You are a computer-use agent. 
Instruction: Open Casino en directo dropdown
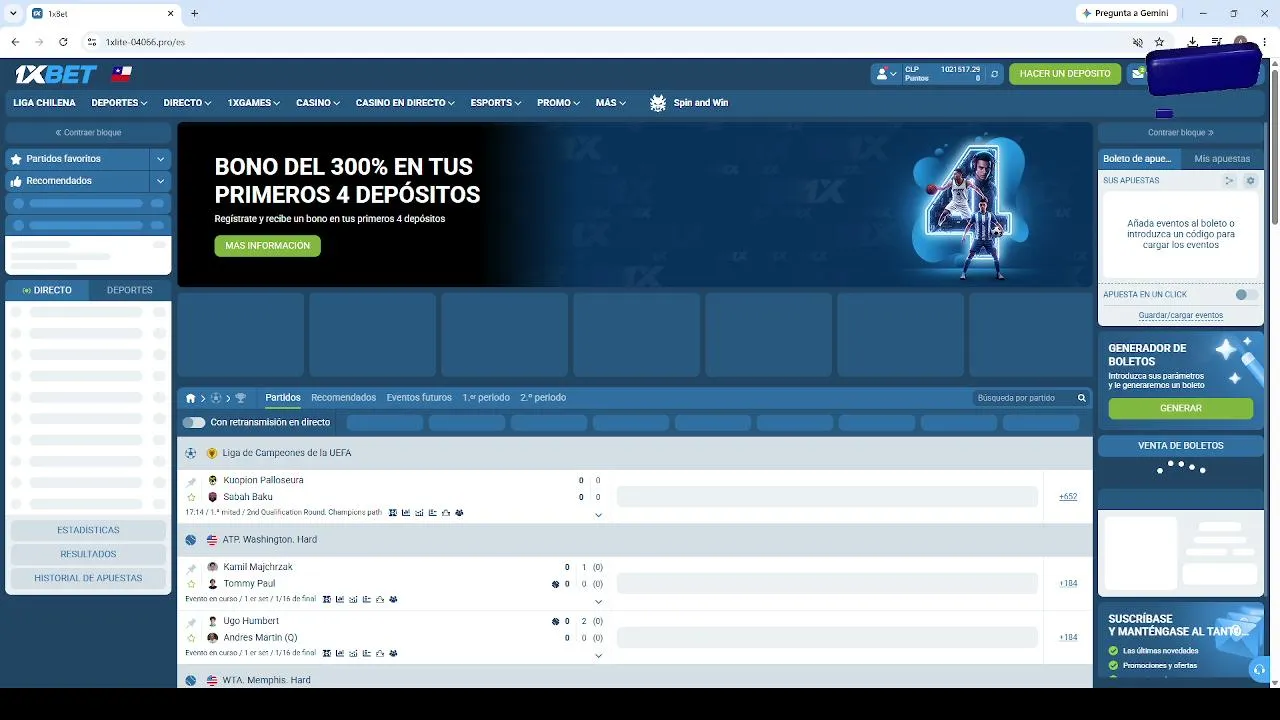[x=405, y=103]
